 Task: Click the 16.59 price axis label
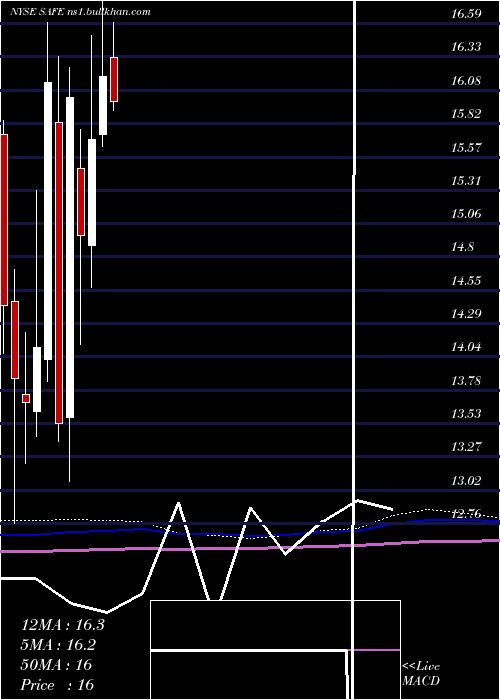click(466, 13)
